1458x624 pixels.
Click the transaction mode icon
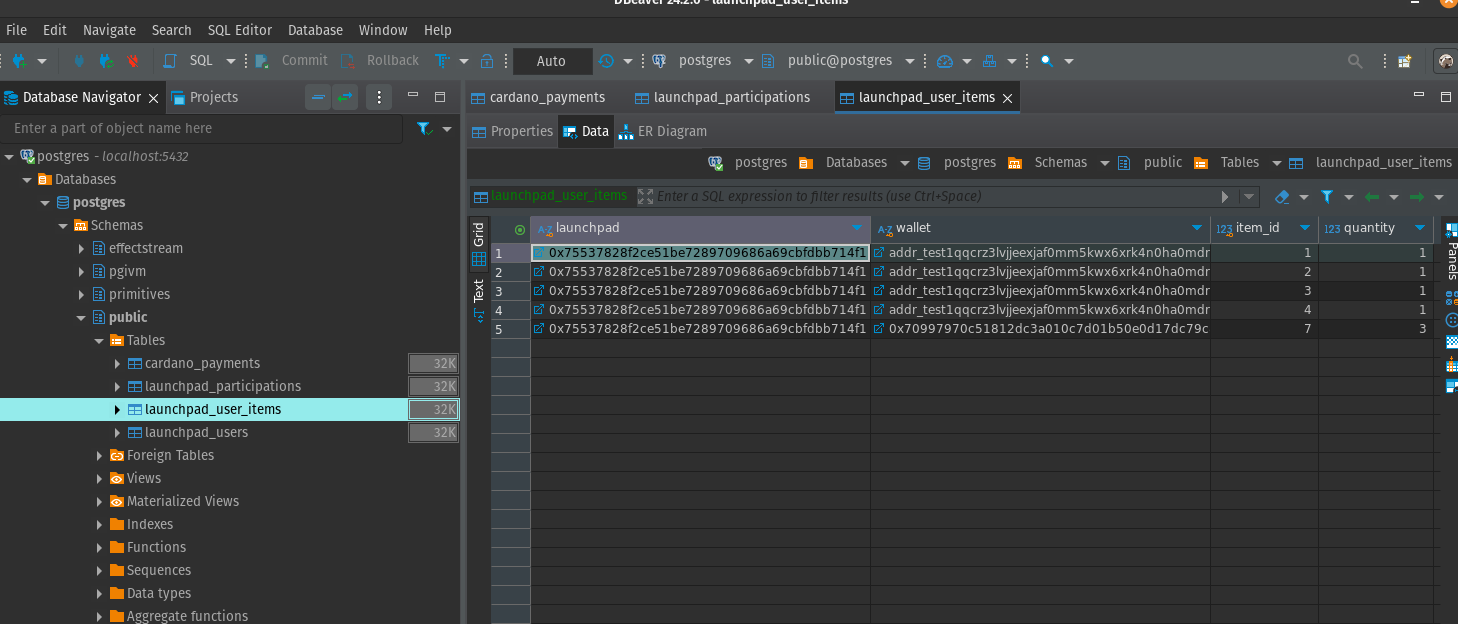(441, 61)
